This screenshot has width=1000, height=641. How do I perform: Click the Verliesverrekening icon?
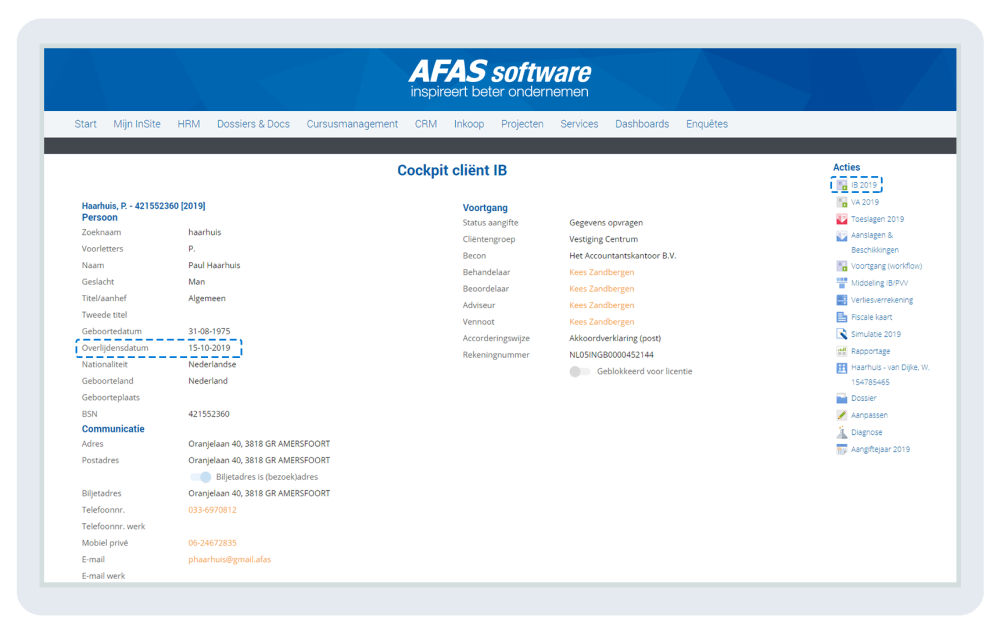[x=842, y=300]
